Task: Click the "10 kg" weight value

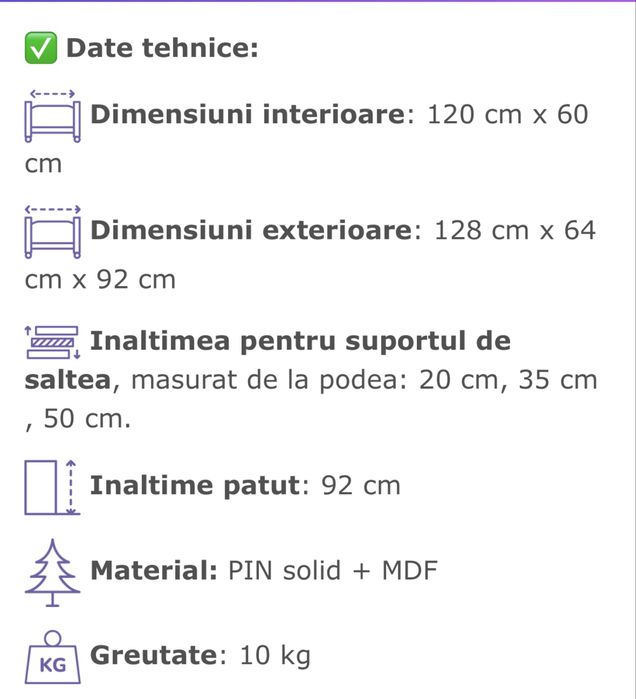Action: 275,656
